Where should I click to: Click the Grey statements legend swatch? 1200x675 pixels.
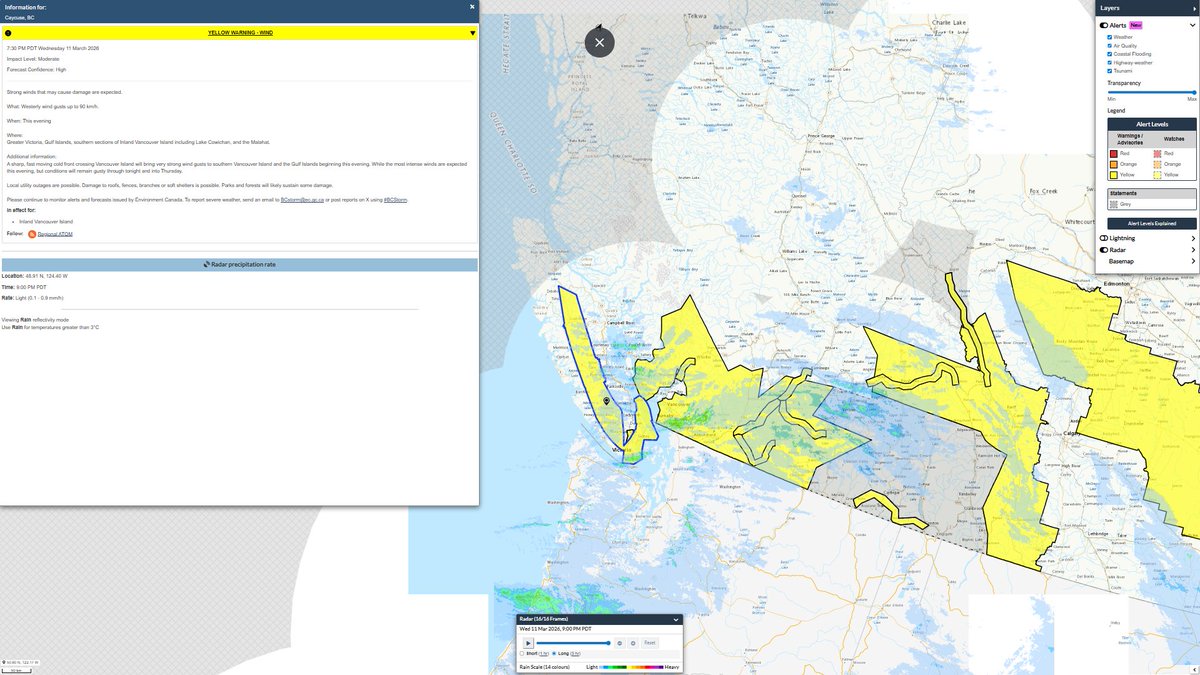click(x=1114, y=204)
